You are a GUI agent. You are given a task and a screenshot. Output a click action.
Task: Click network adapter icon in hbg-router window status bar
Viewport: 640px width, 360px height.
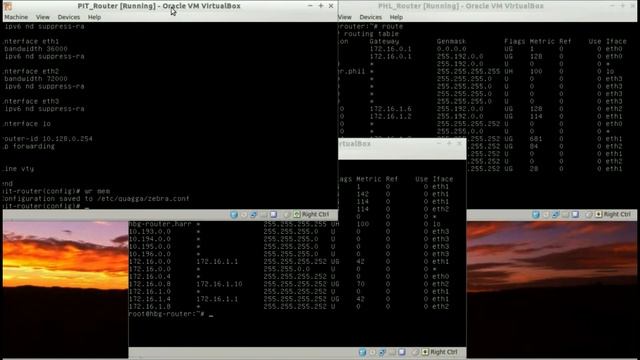coord(382,352)
